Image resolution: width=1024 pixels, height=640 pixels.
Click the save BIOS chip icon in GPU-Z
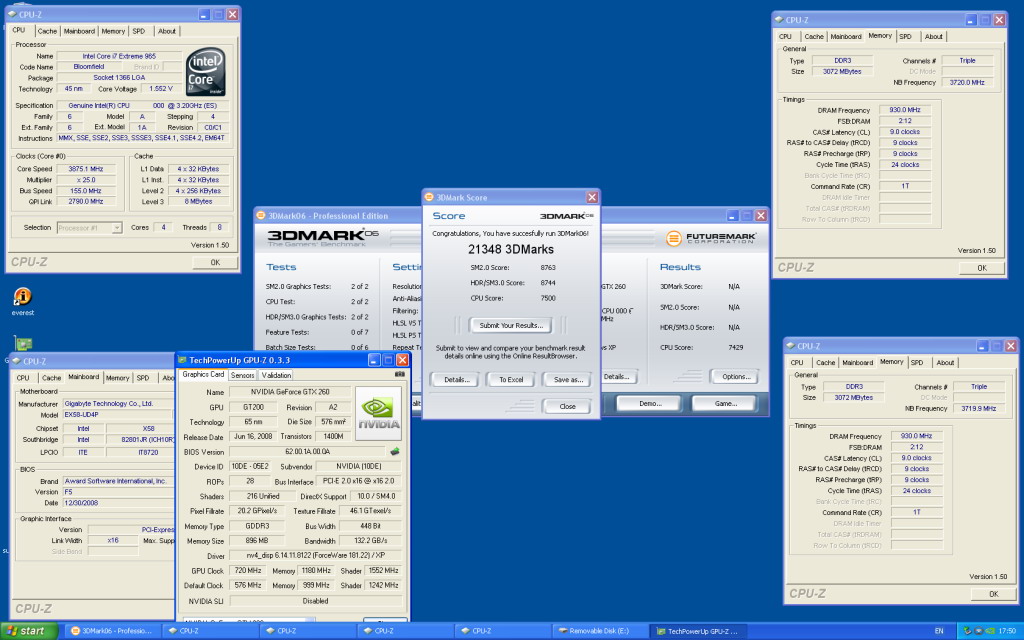(394, 451)
